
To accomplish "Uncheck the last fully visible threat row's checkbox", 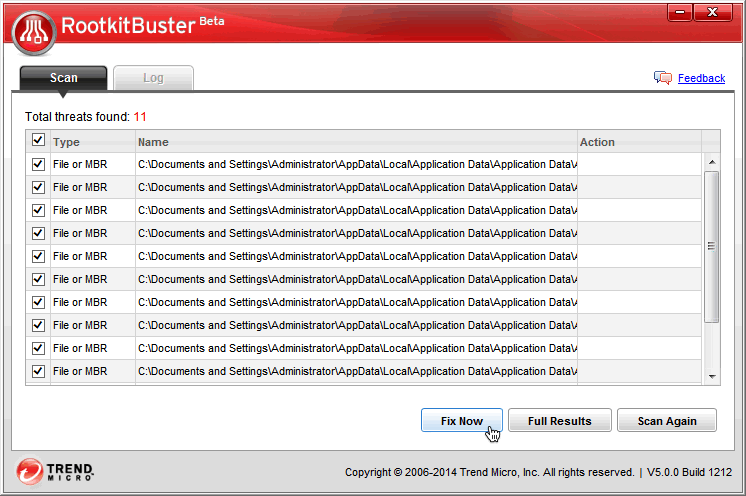I will click(x=38, y=371).
